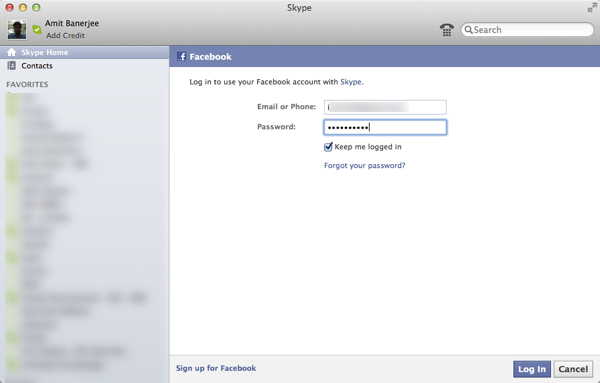Open the dial pad phone icon
Screen dimensions: 600x383
pyautogui.click(x=447, y=29)
